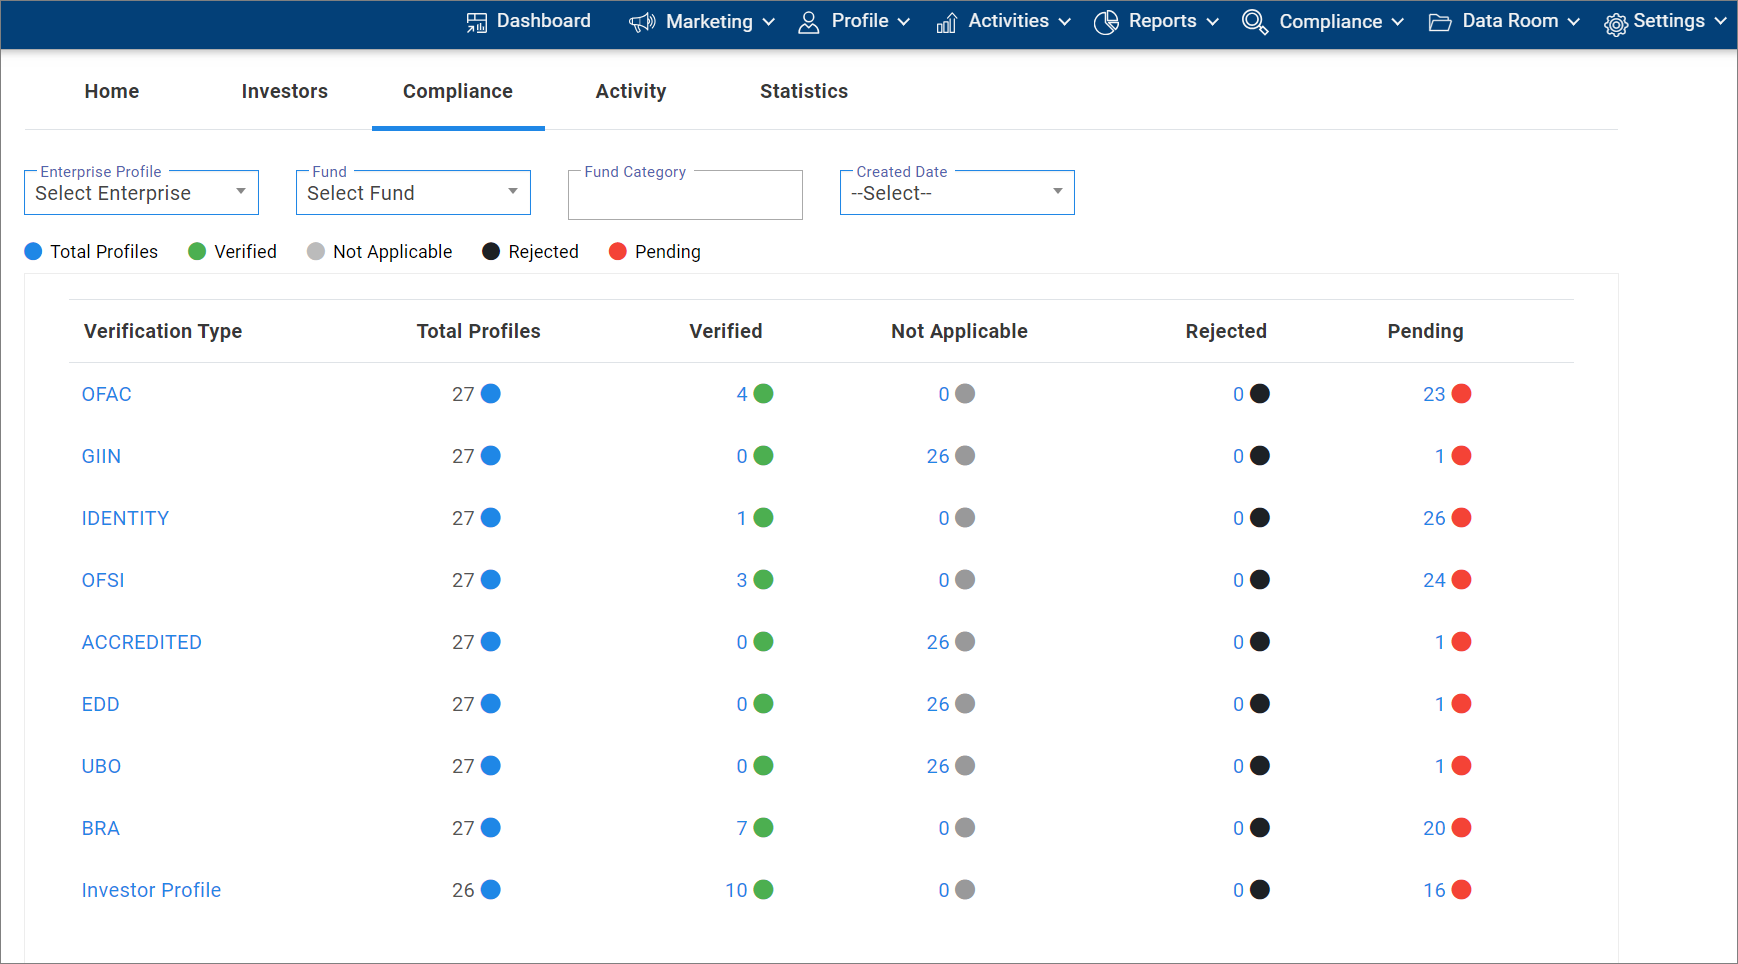Click the Verification Type column header
The width and height of the screenshot is (1738, 964).
pyautogui.click(x=163, y=331)
